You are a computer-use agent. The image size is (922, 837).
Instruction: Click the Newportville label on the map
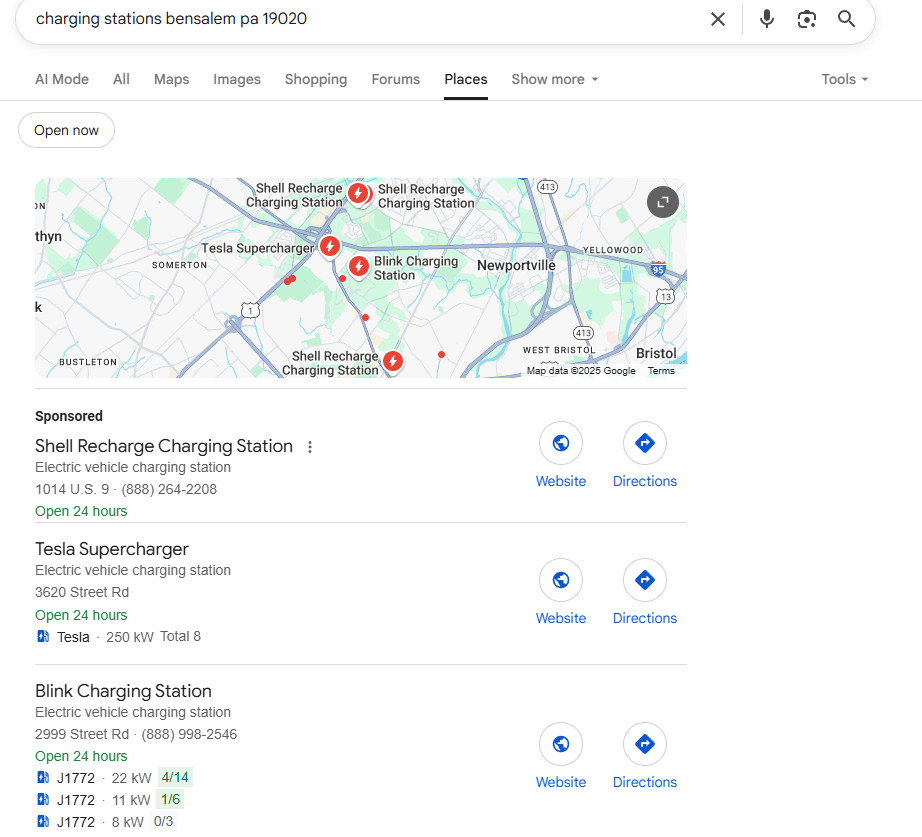pos(516,265)
